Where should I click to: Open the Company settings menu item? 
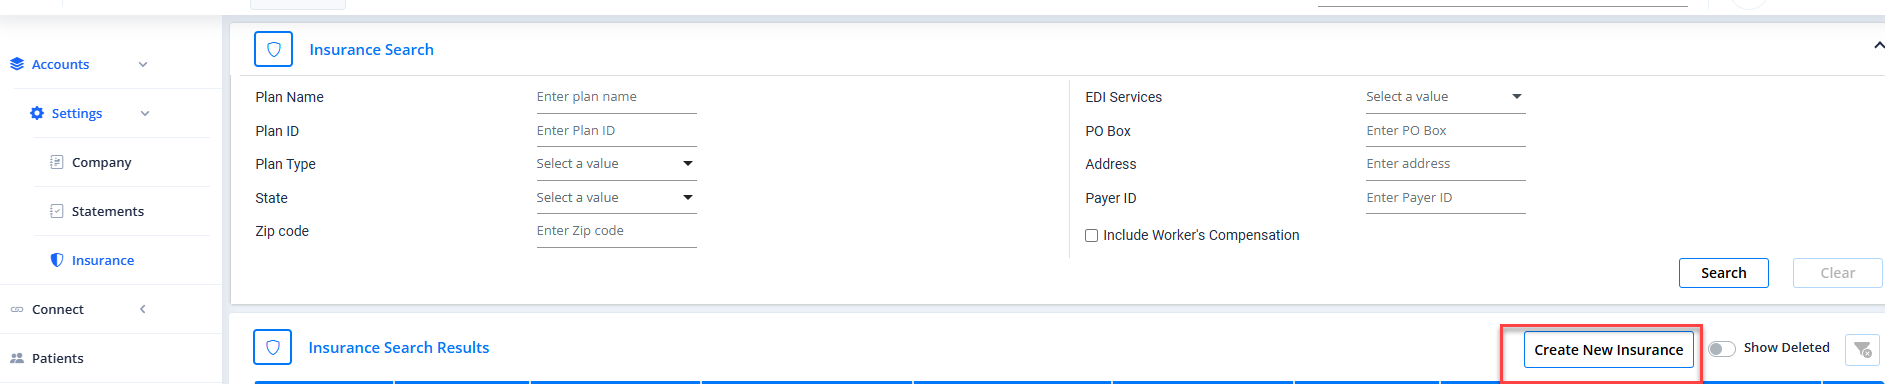click(x=101, y=162)
